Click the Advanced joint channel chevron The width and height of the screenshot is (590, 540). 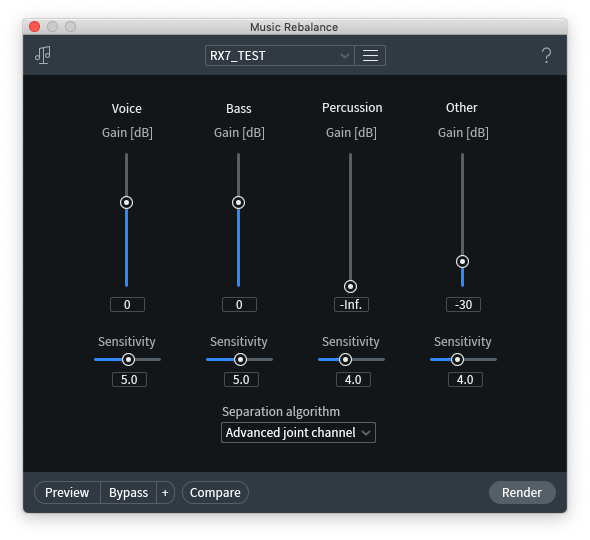coord(366,433)
